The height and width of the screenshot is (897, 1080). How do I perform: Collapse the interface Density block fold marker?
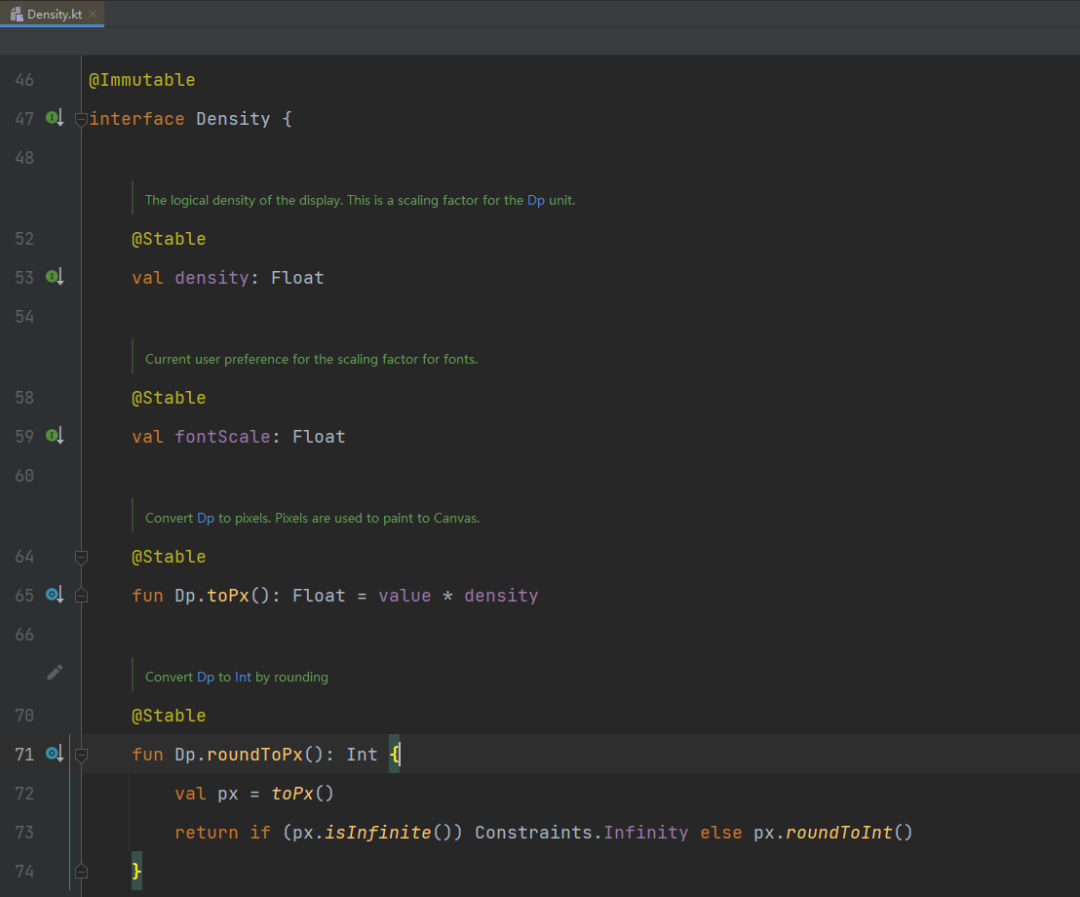pos(81,119)
